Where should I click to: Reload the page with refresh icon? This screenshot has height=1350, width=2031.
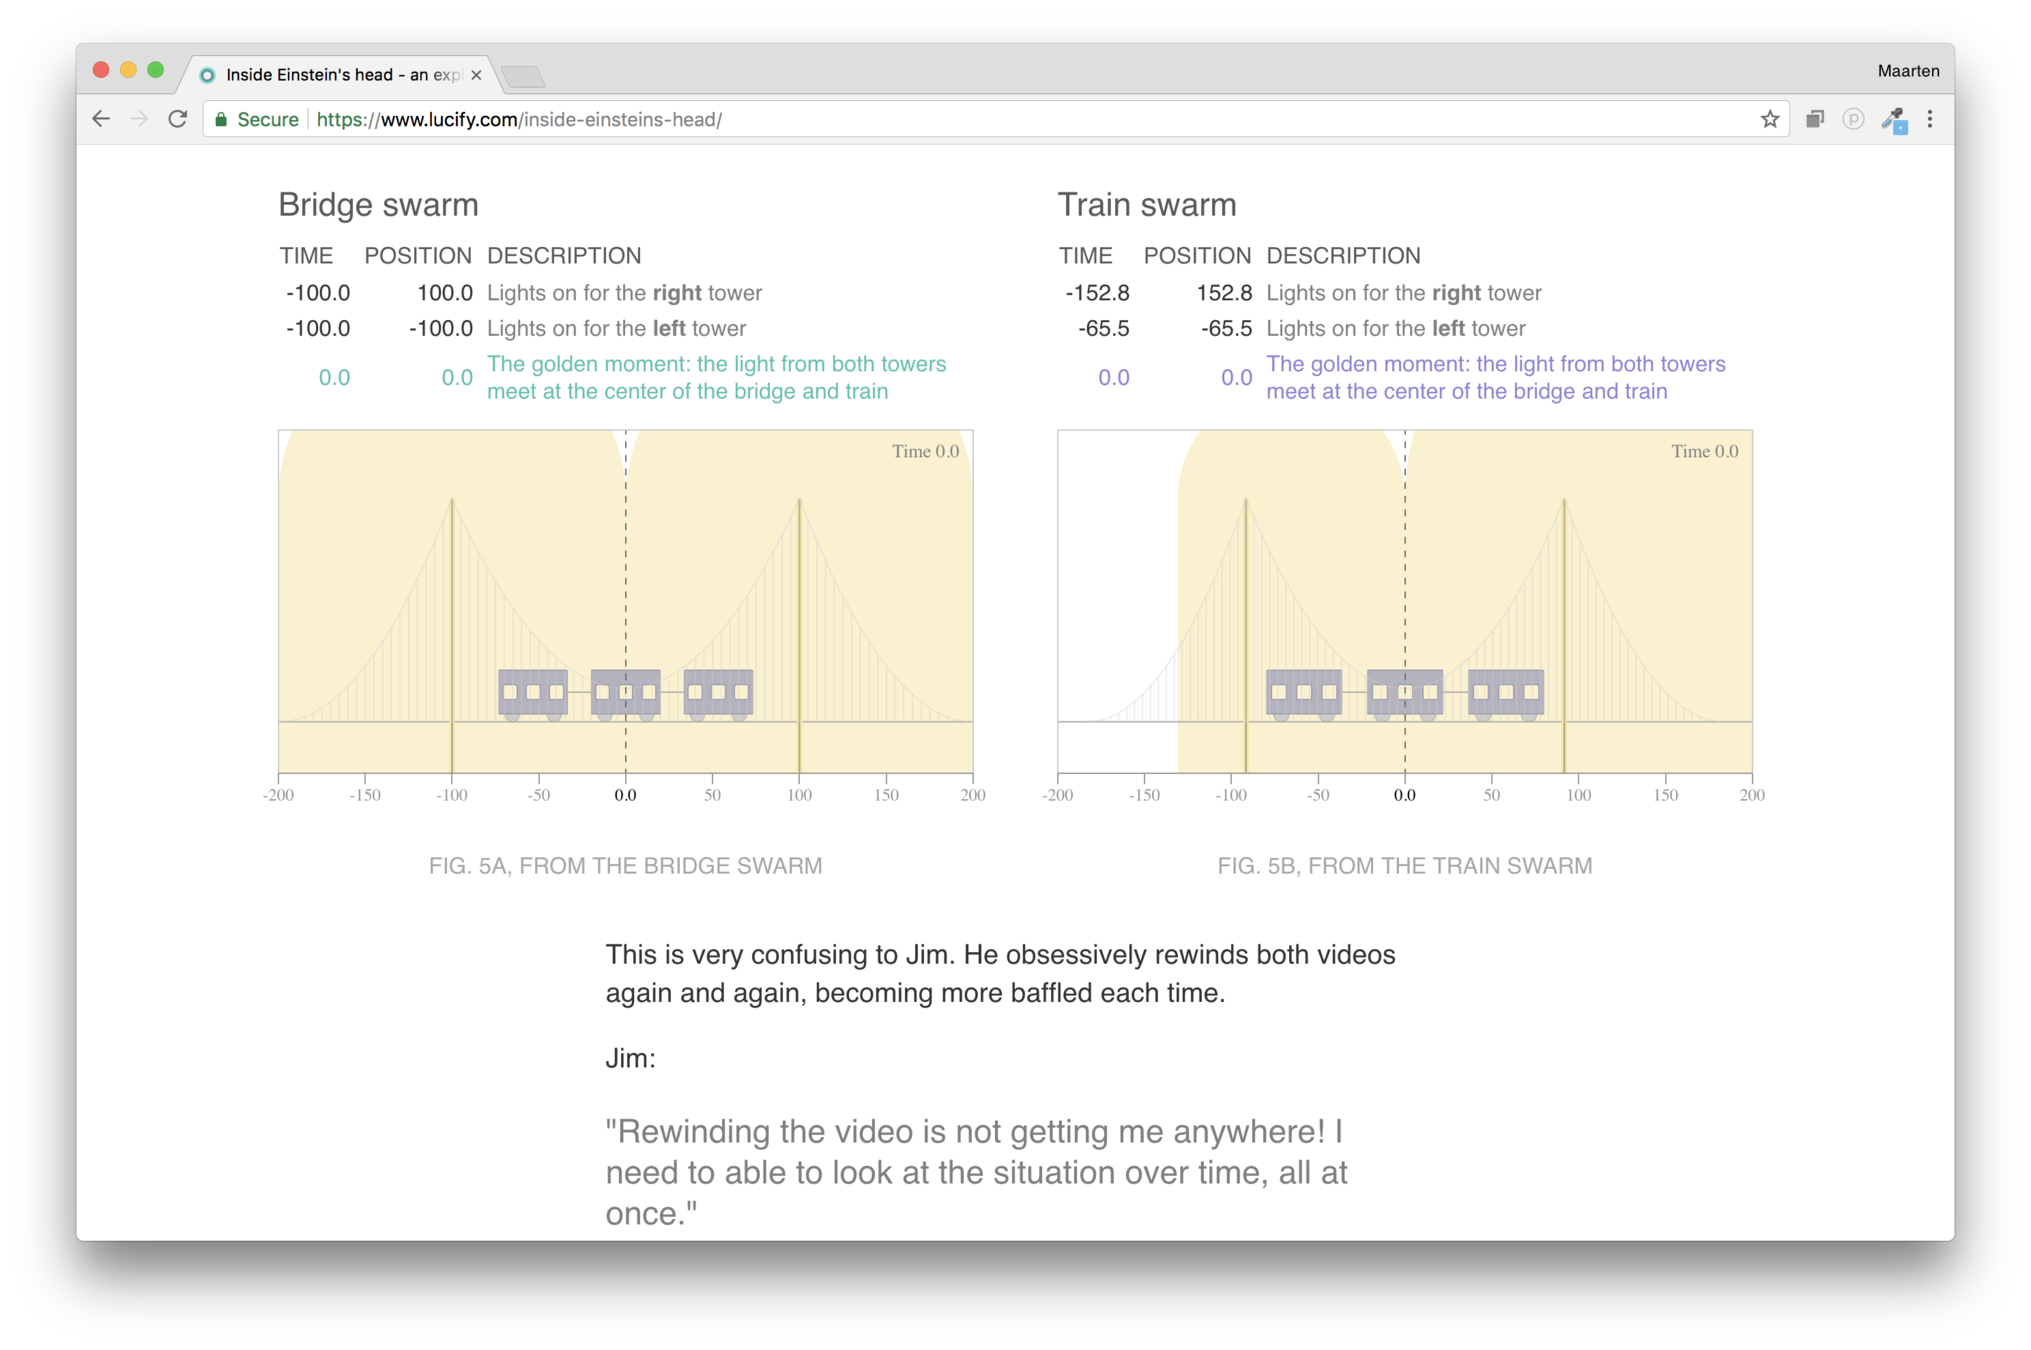click(x=178, y=119)
